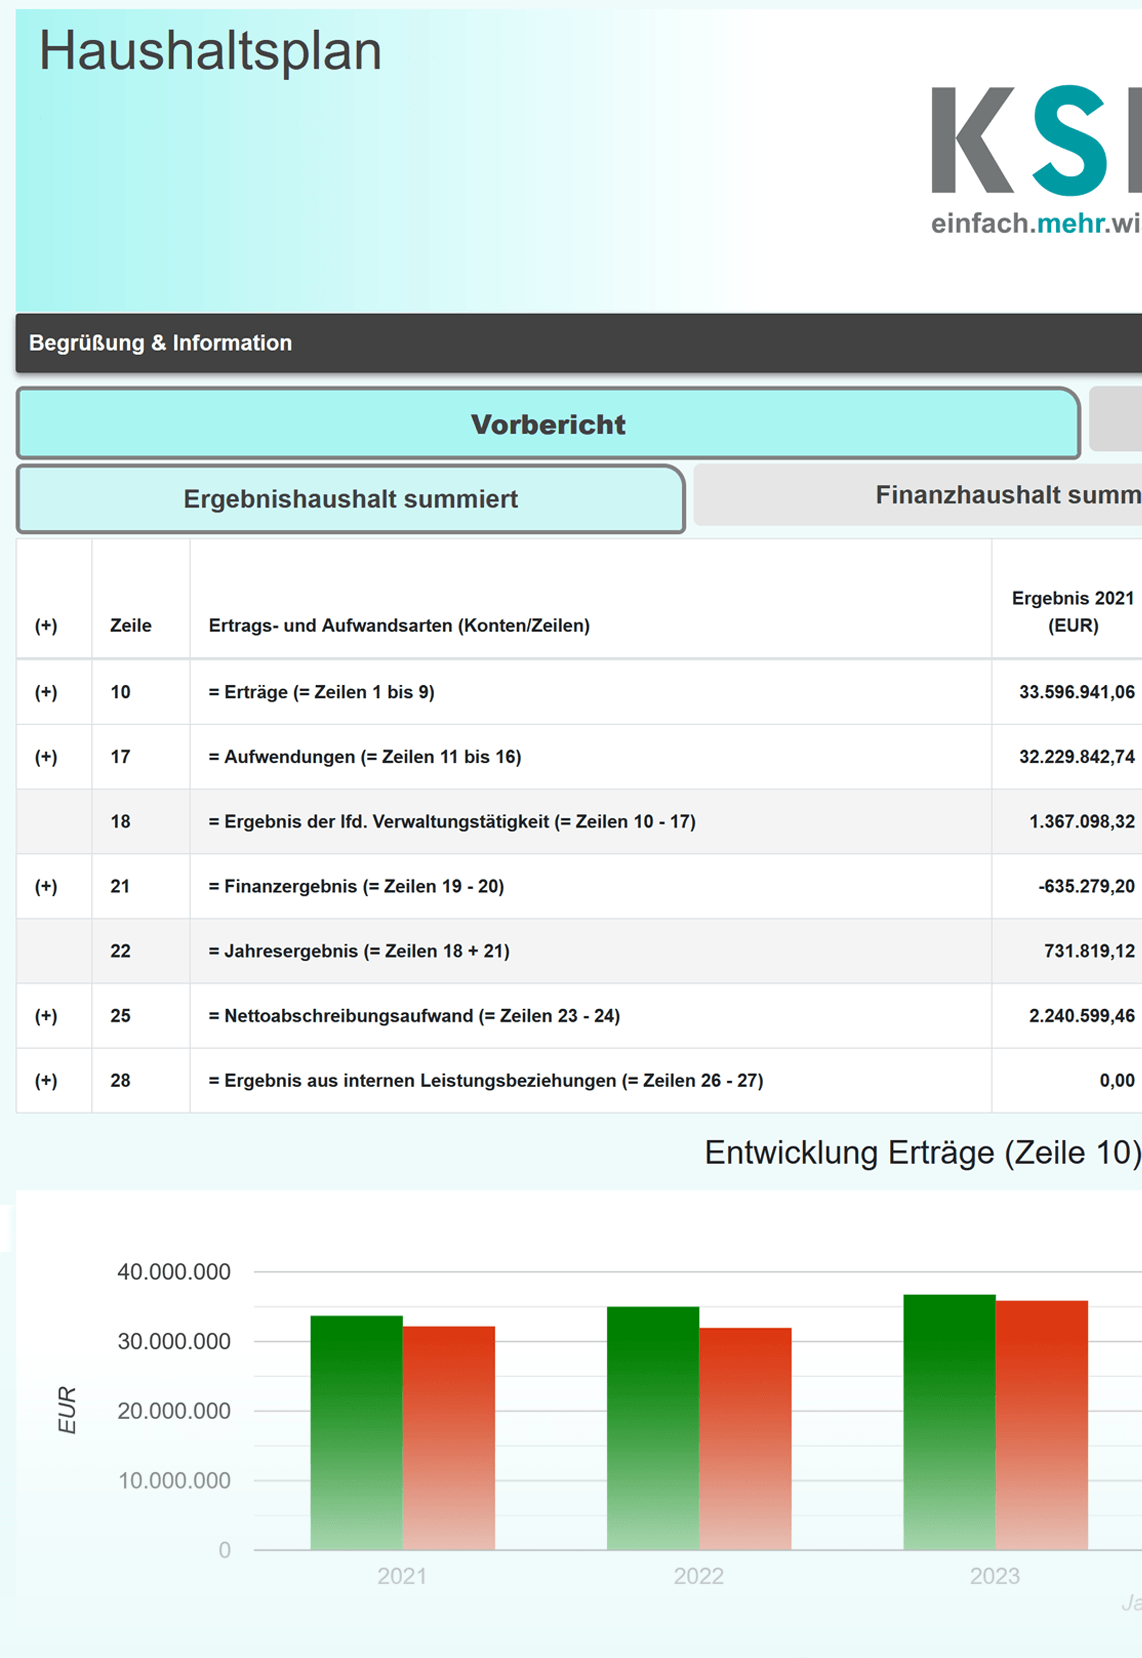Switch to Ergebnishaushalt summiert tab

350,499
